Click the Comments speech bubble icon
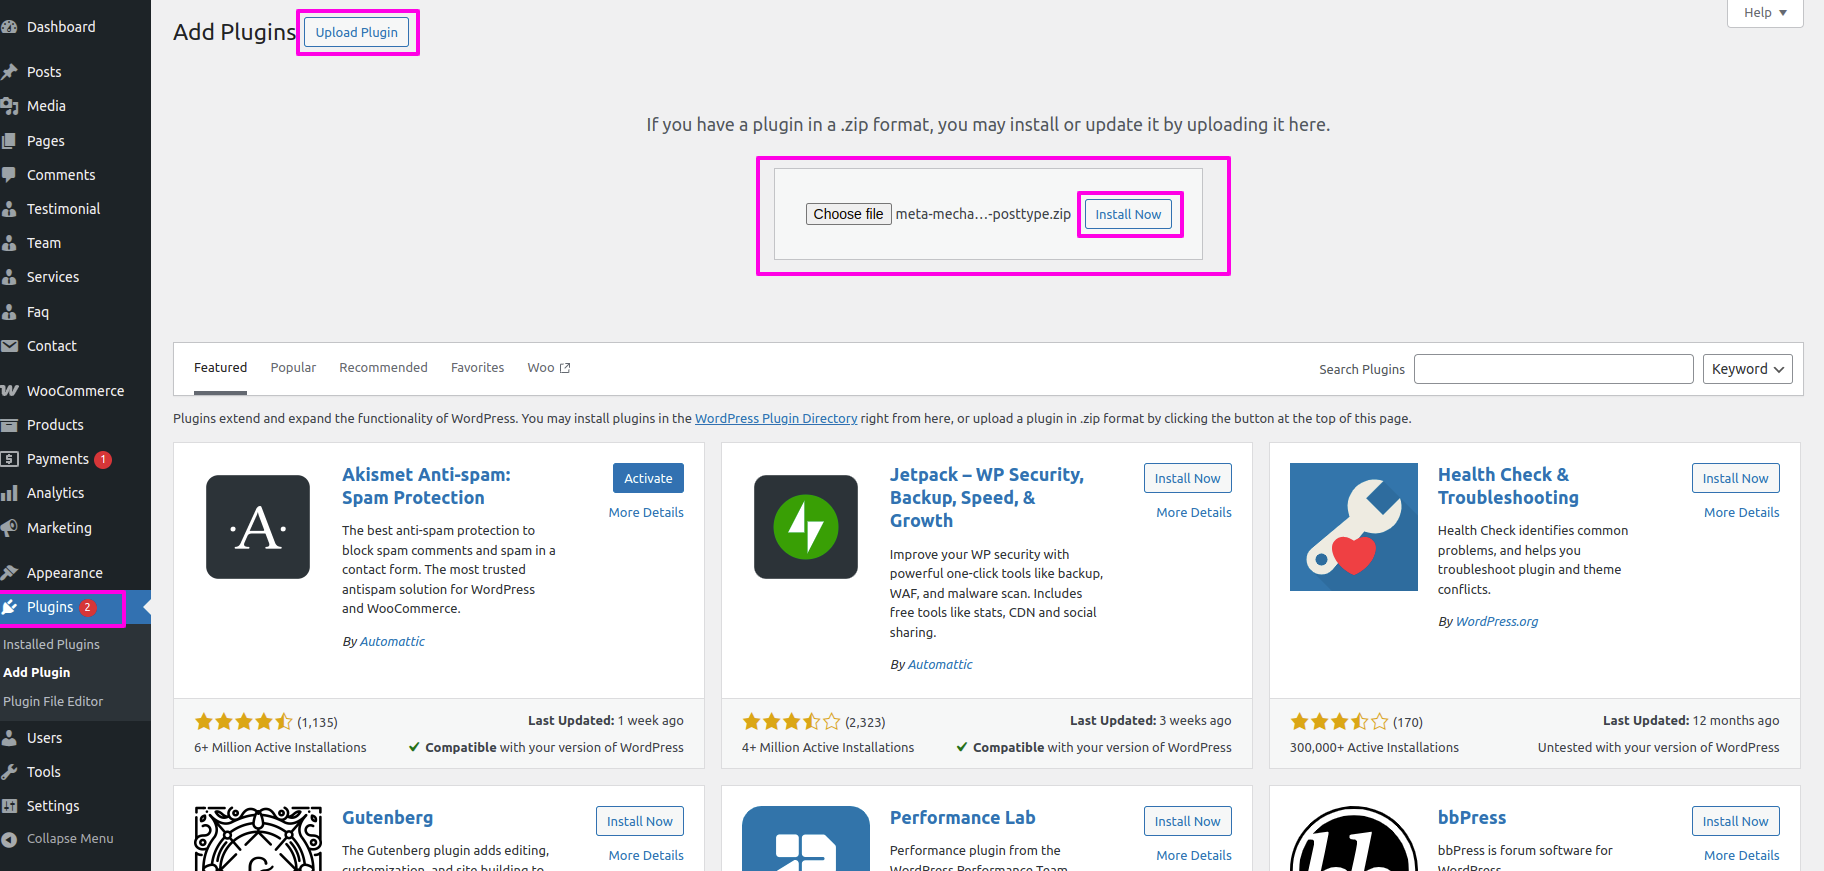Image resolution: width=1824 pixels, height=871 pixels. tap(9, 175)
